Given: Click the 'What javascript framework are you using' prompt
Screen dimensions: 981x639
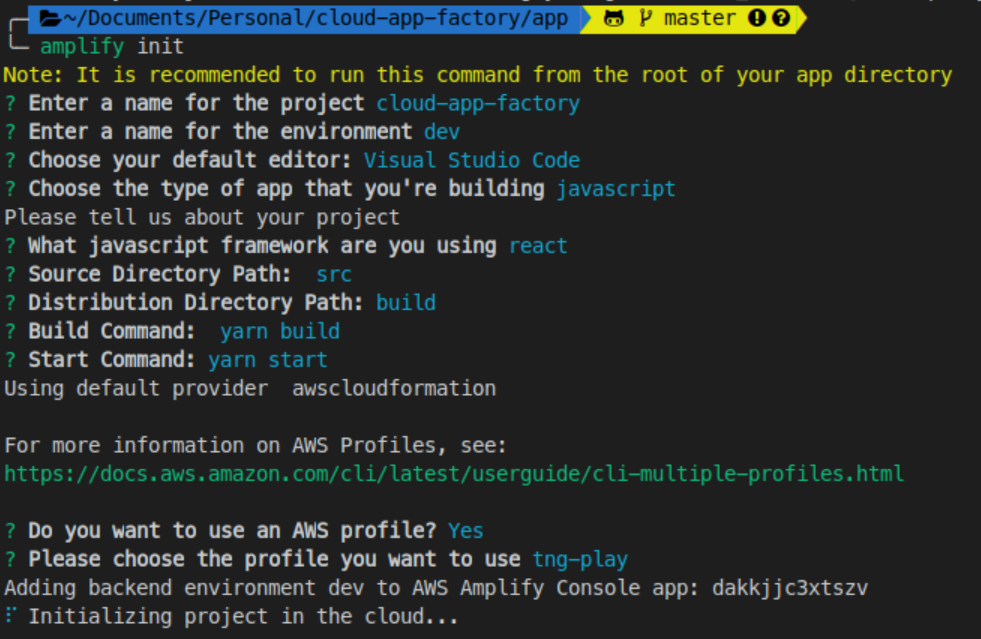Looking at the screenshot, I should click(262, 246).
